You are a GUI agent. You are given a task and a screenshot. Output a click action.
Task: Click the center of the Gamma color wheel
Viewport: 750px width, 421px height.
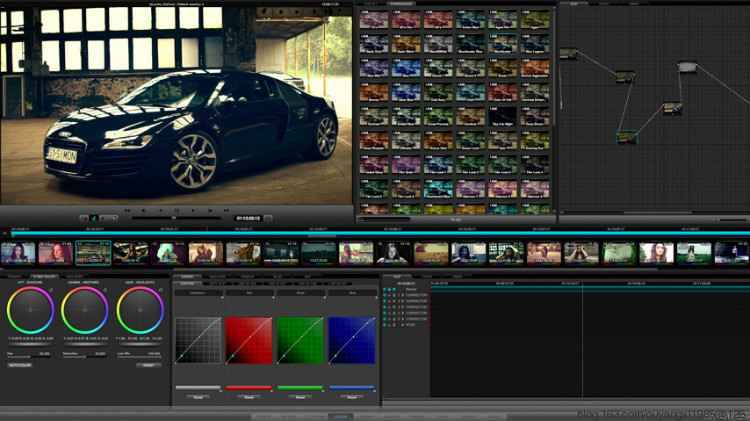point(85,310)
